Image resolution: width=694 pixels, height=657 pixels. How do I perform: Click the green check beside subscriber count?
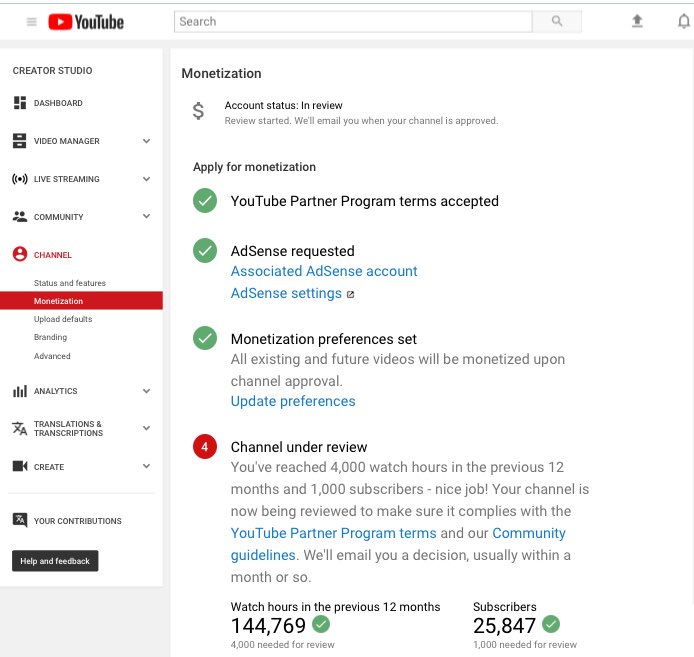551,624
